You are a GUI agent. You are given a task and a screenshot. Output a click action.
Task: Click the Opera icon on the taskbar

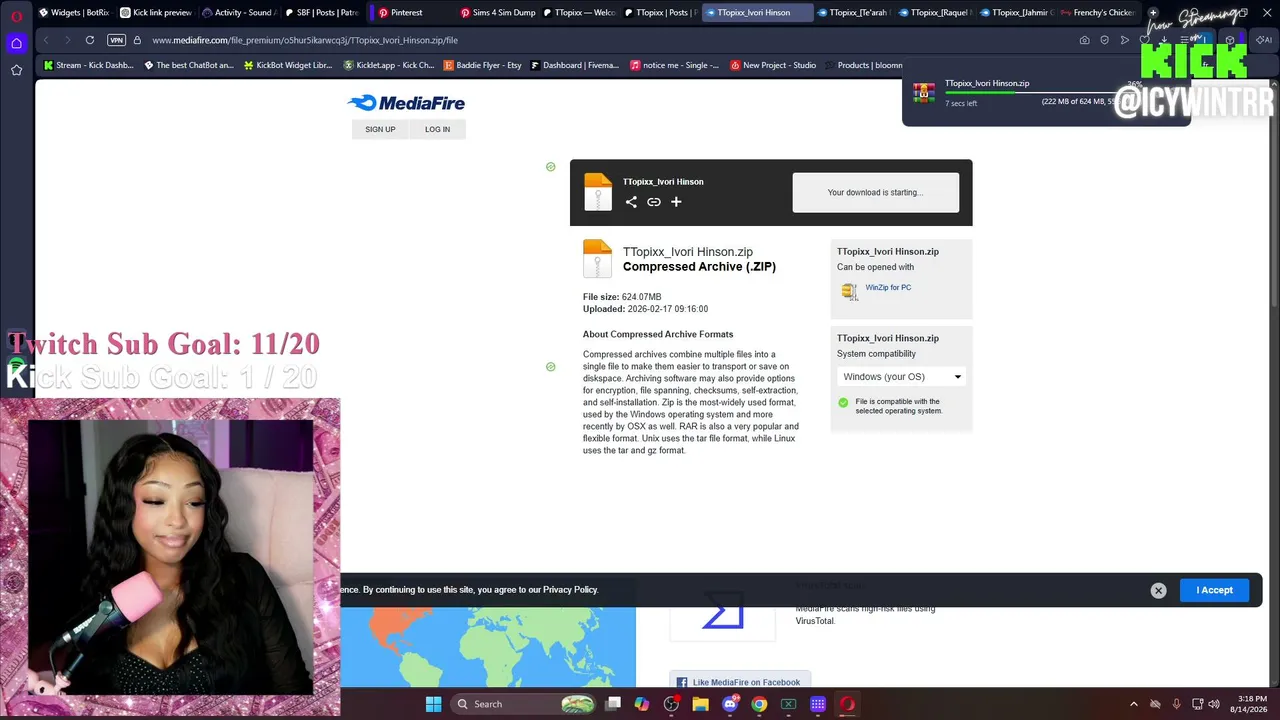847,704
